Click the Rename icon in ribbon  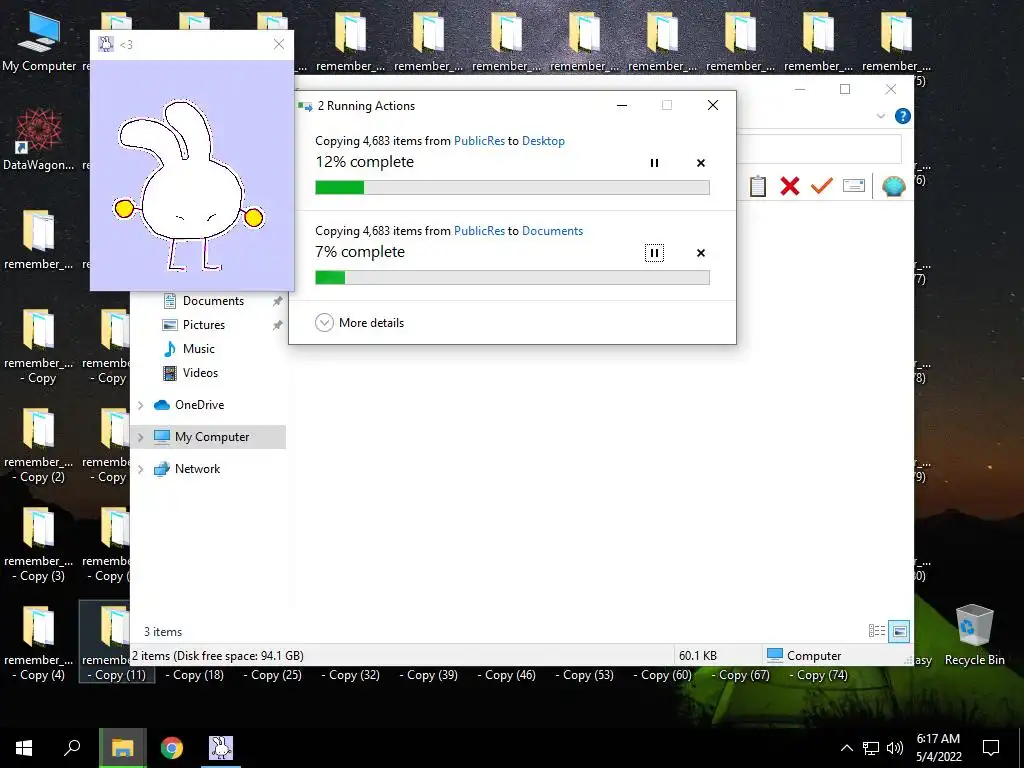point(854,186)
